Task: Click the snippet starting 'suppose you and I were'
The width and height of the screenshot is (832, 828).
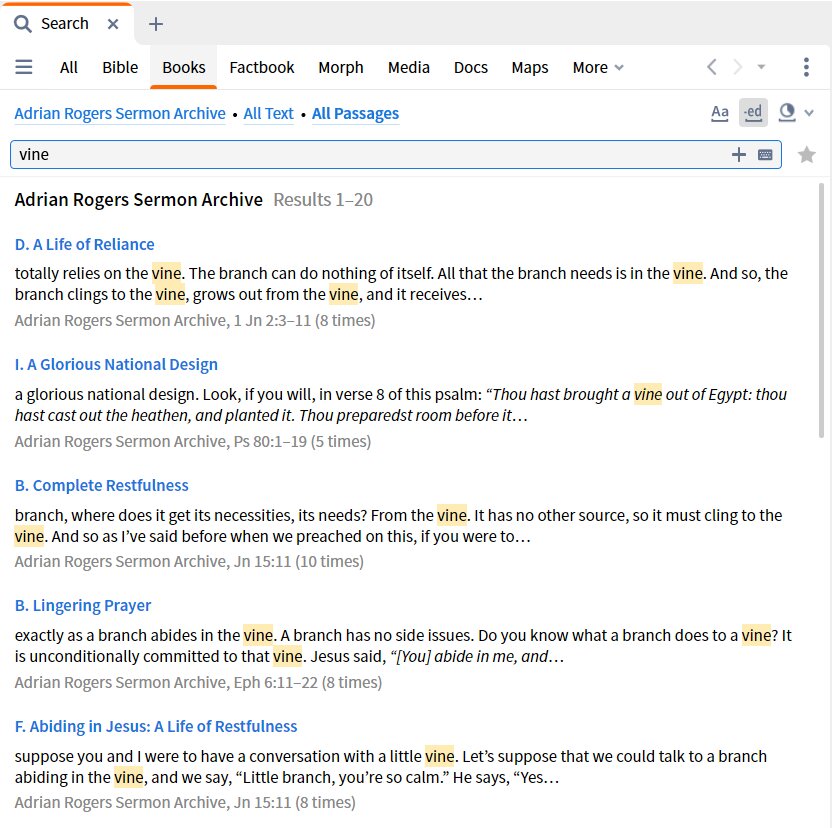Action: (391, 766)
